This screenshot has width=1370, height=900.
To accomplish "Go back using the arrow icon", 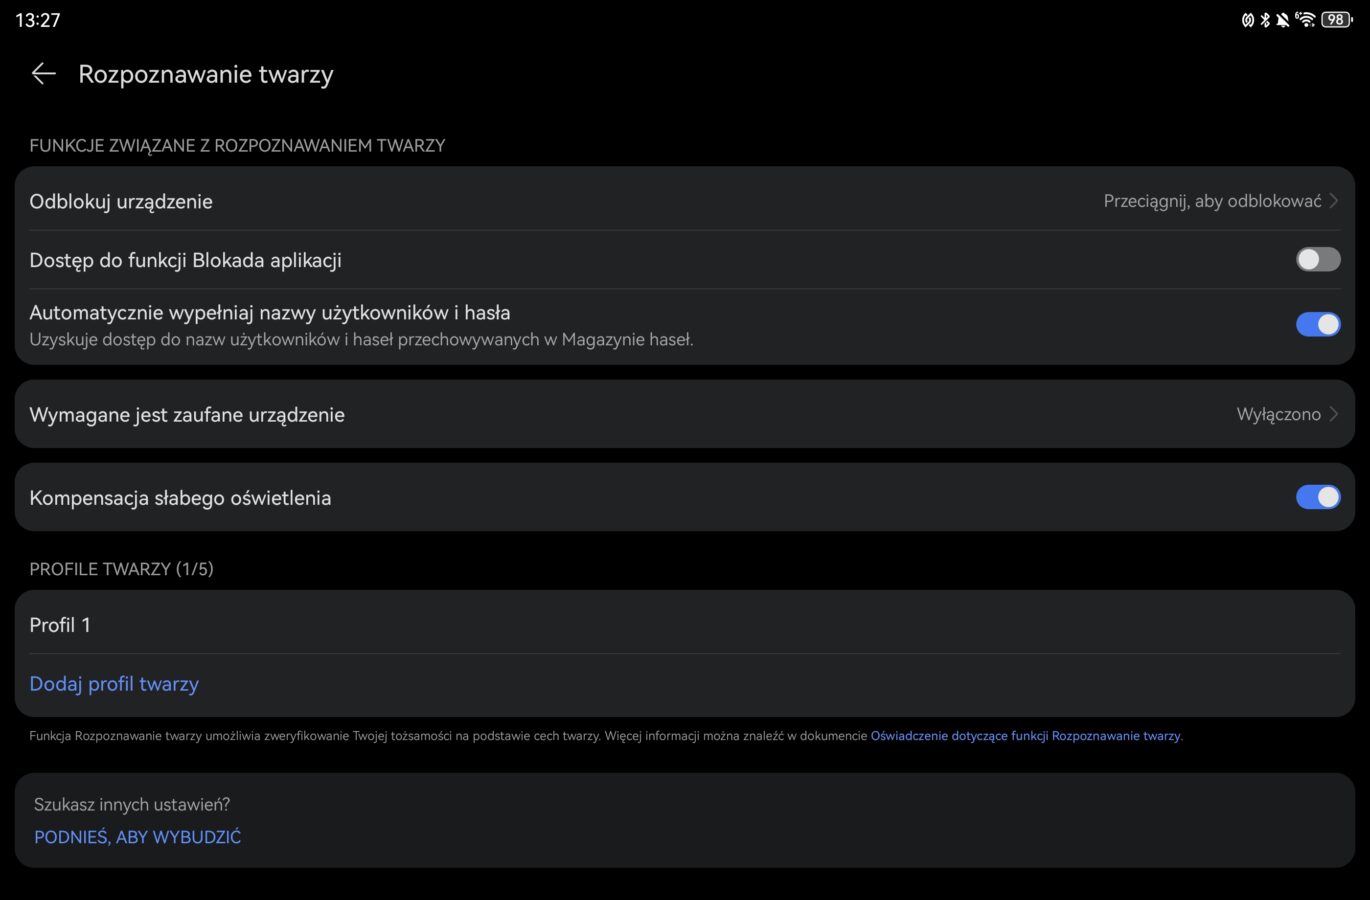I will pos(43,73).
